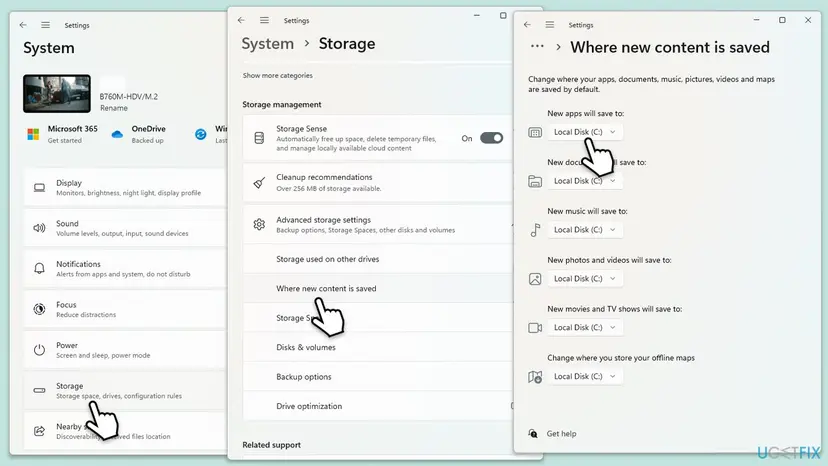Image resolution: width=828 pixels, height=466 pixels.
Task: Minimize the Where new content window
Action: pyautogui.click(x=756, y=20)
